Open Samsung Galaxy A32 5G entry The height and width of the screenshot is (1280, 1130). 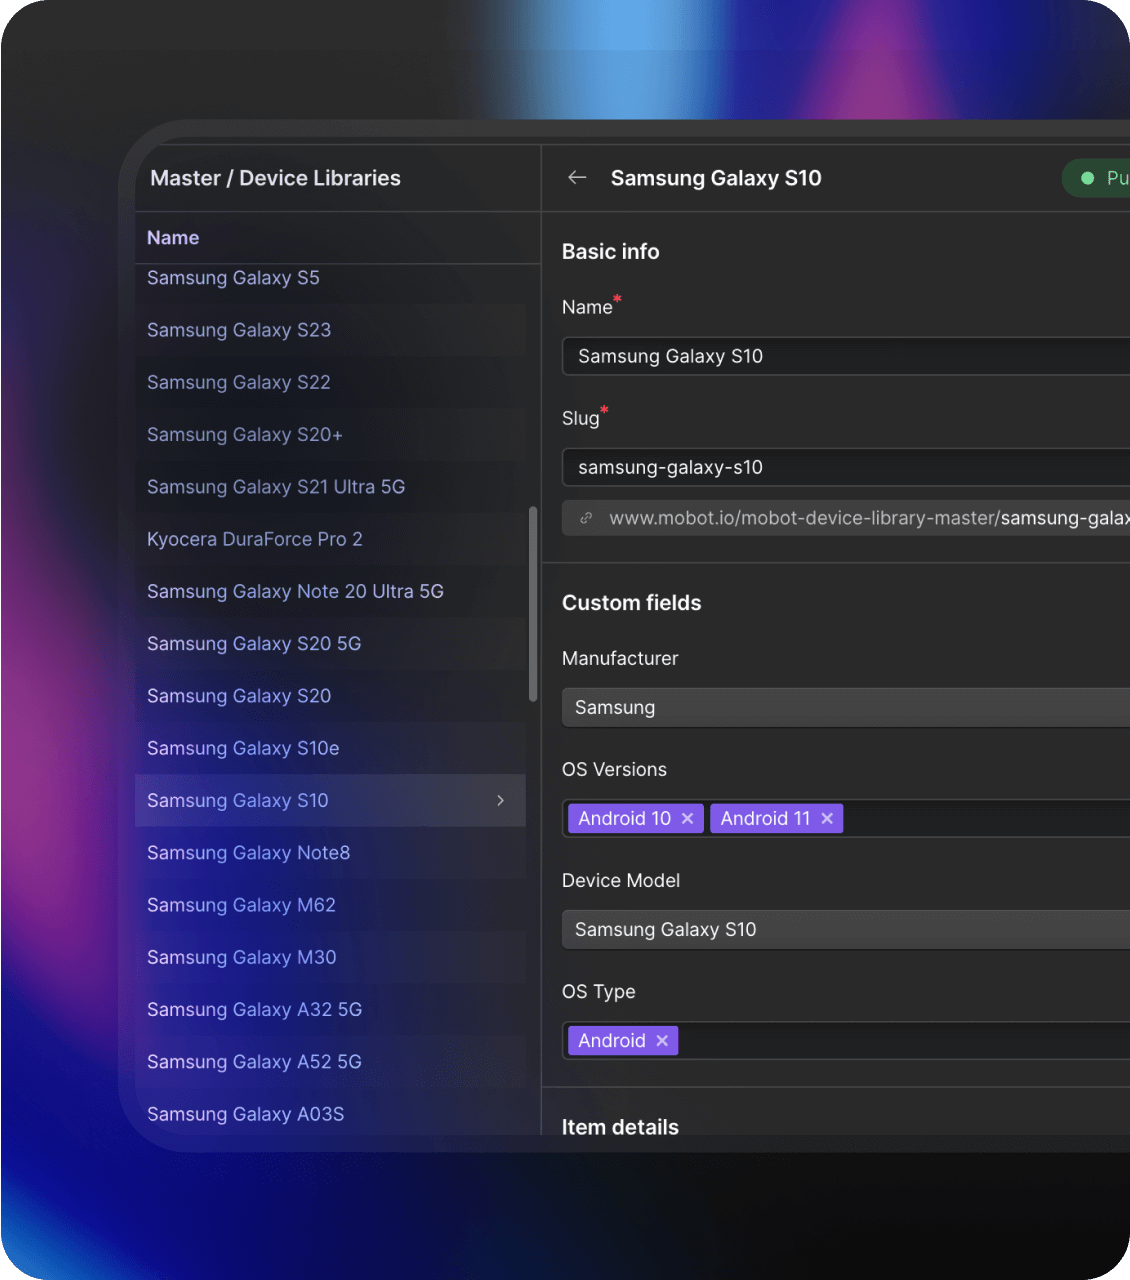[x=330, y=1009]
